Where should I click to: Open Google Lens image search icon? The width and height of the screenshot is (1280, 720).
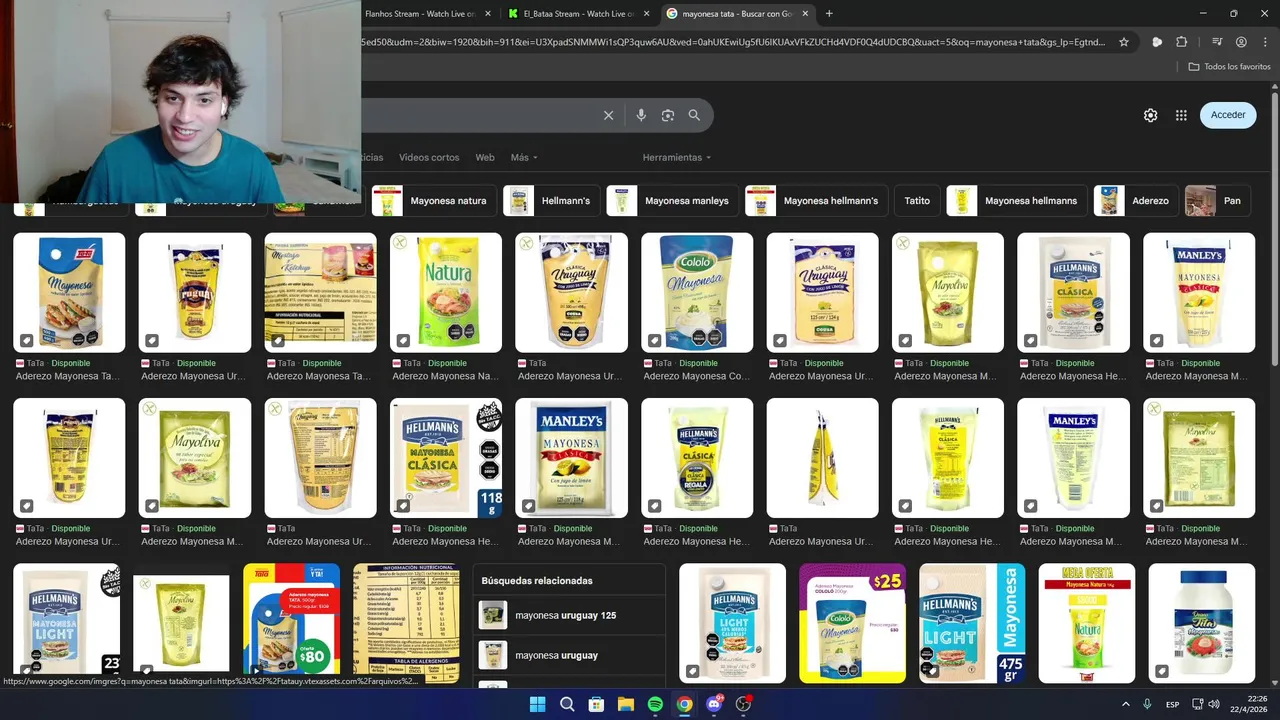point(668,115)
